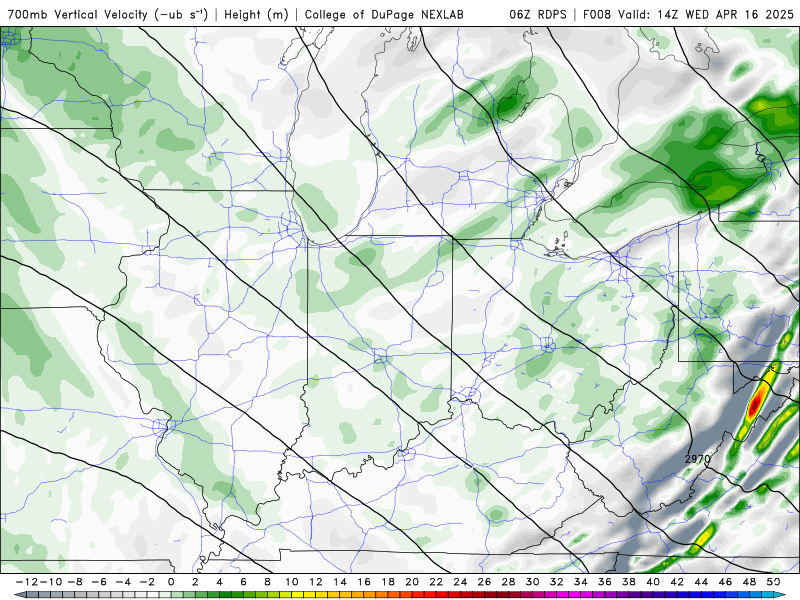The width and height of the screenshot is (800, 600).
Task: Click the '40' color scale label
Action: click(653, 582)
